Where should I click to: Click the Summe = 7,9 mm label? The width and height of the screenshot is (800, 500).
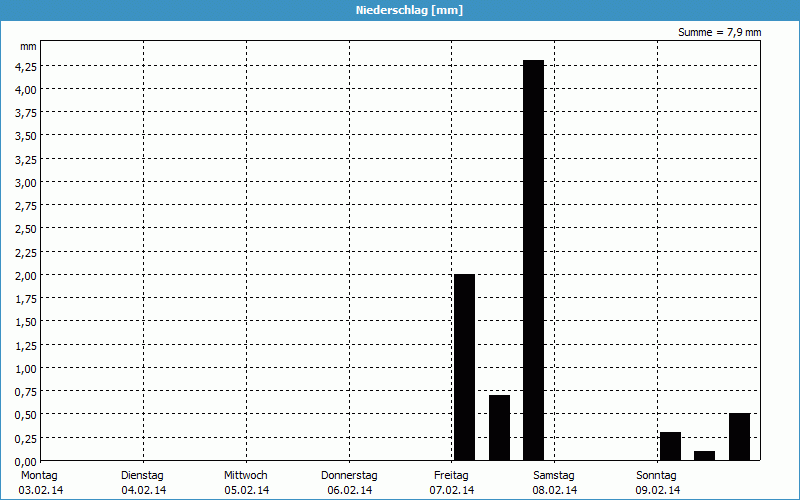[719, 32]
